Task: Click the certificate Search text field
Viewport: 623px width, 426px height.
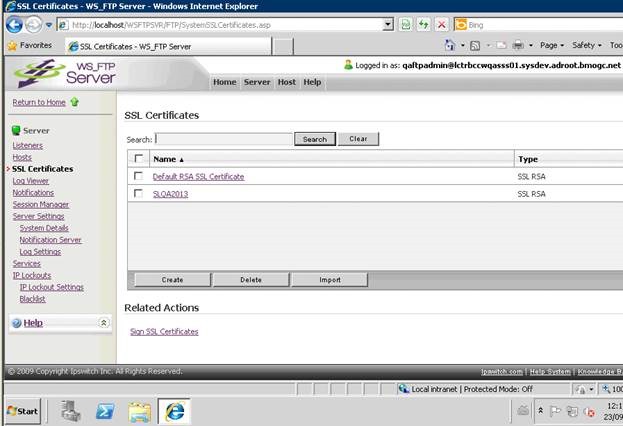Action: point(224,139)
